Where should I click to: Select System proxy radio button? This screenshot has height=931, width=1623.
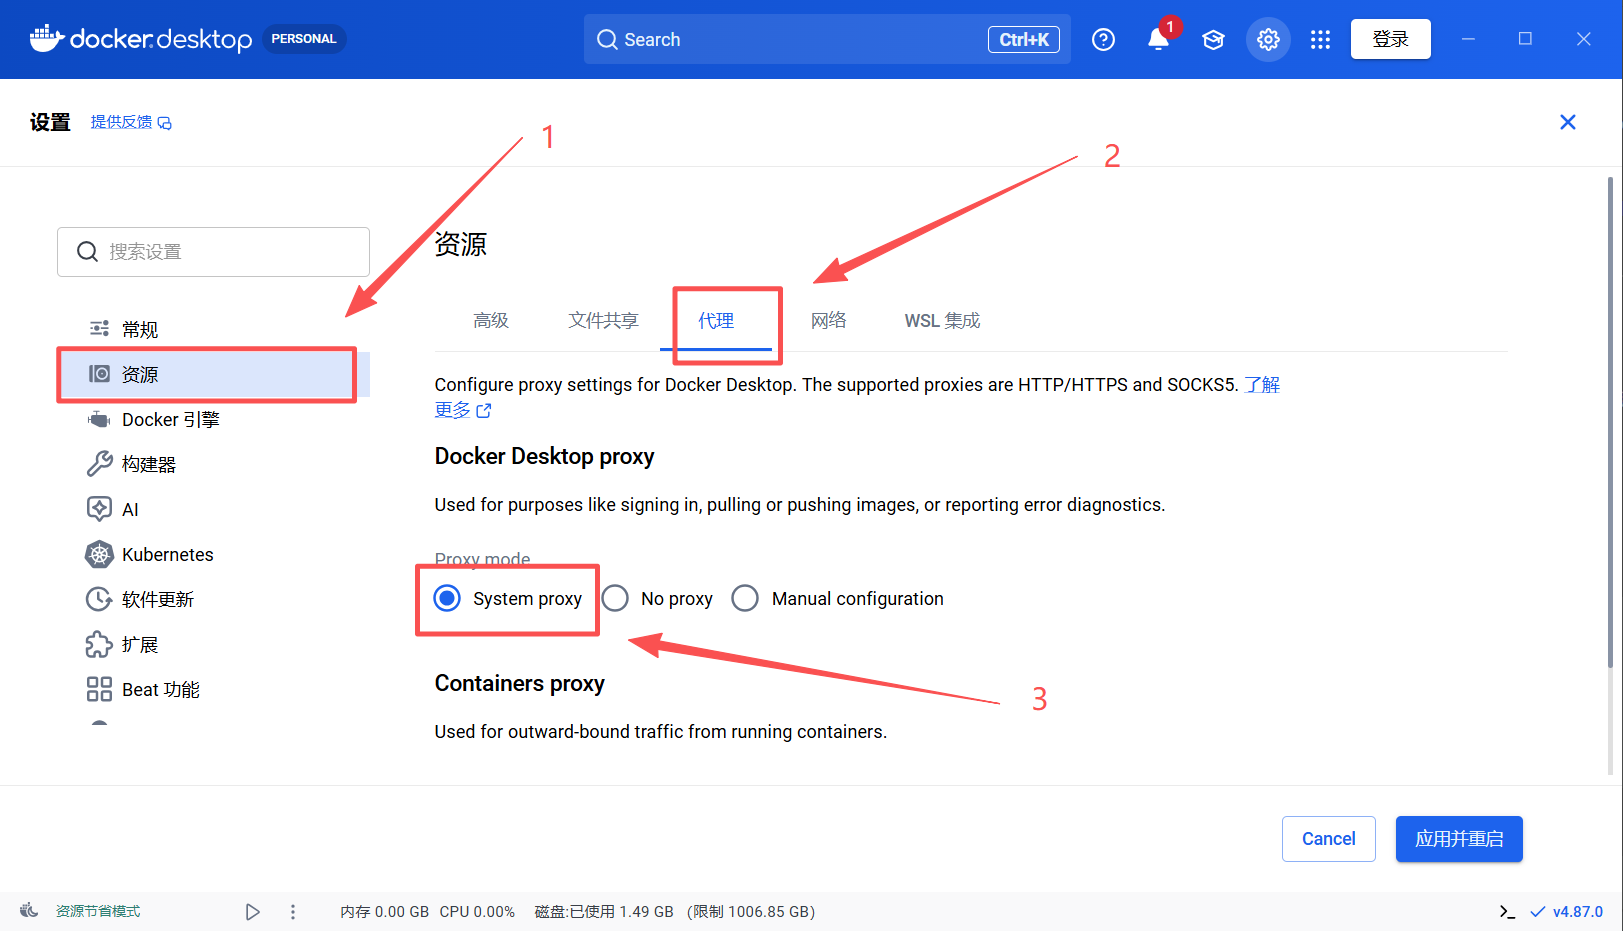point(447,598)
